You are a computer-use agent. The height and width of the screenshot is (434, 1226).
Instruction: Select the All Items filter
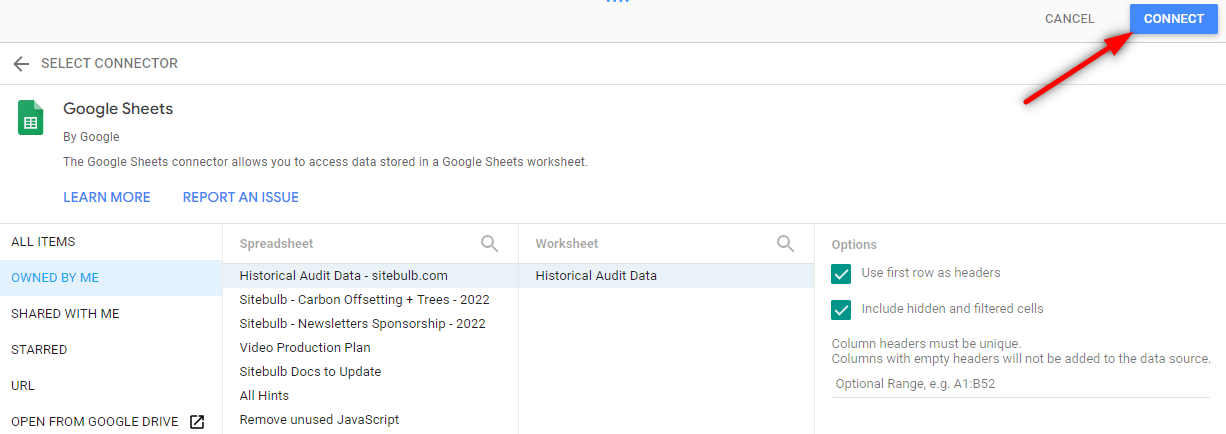point(111,242)
